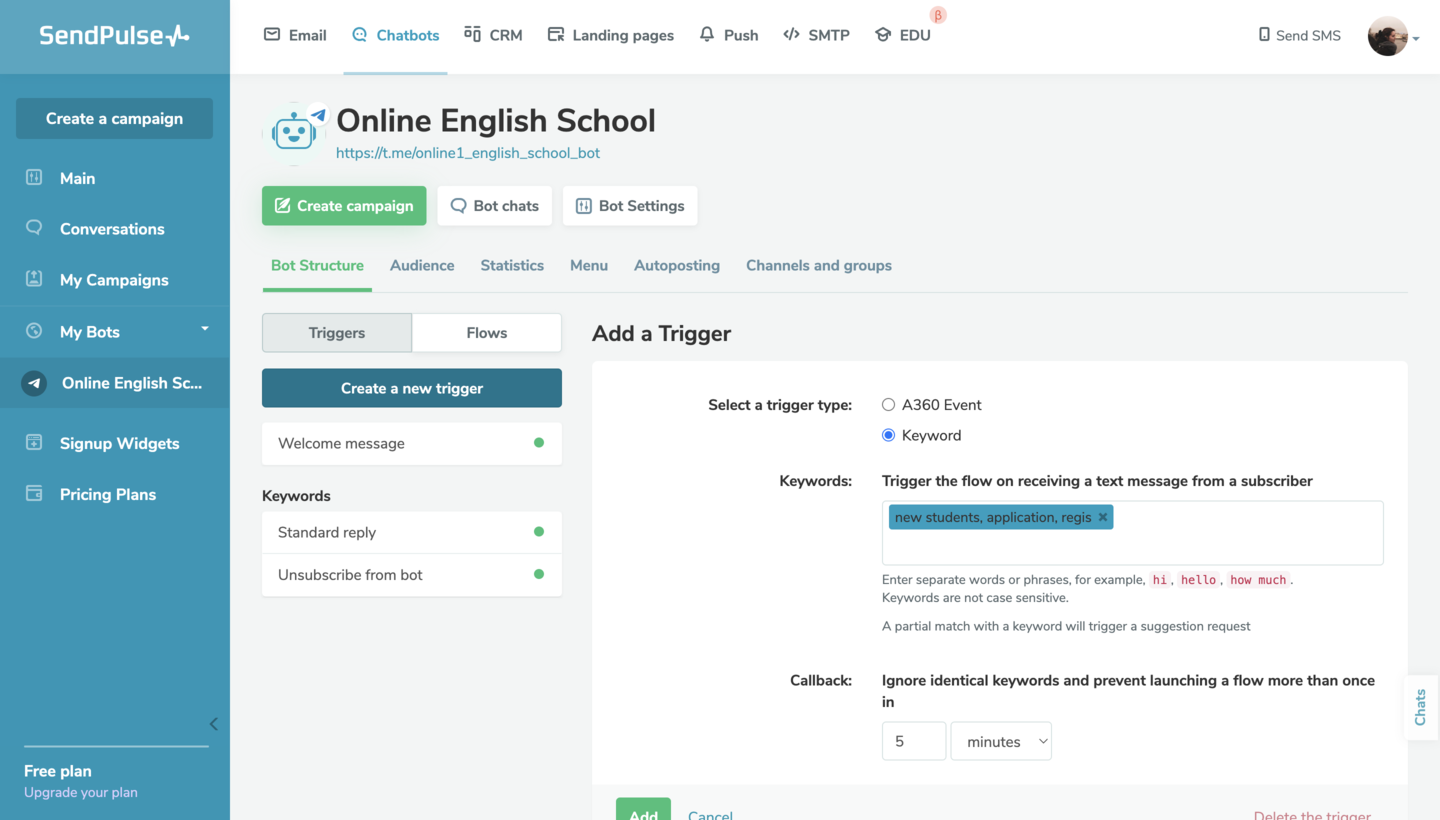1440x820 pixels.
Task: Click the Pricing Plans wallet icon
Action: 34,493
